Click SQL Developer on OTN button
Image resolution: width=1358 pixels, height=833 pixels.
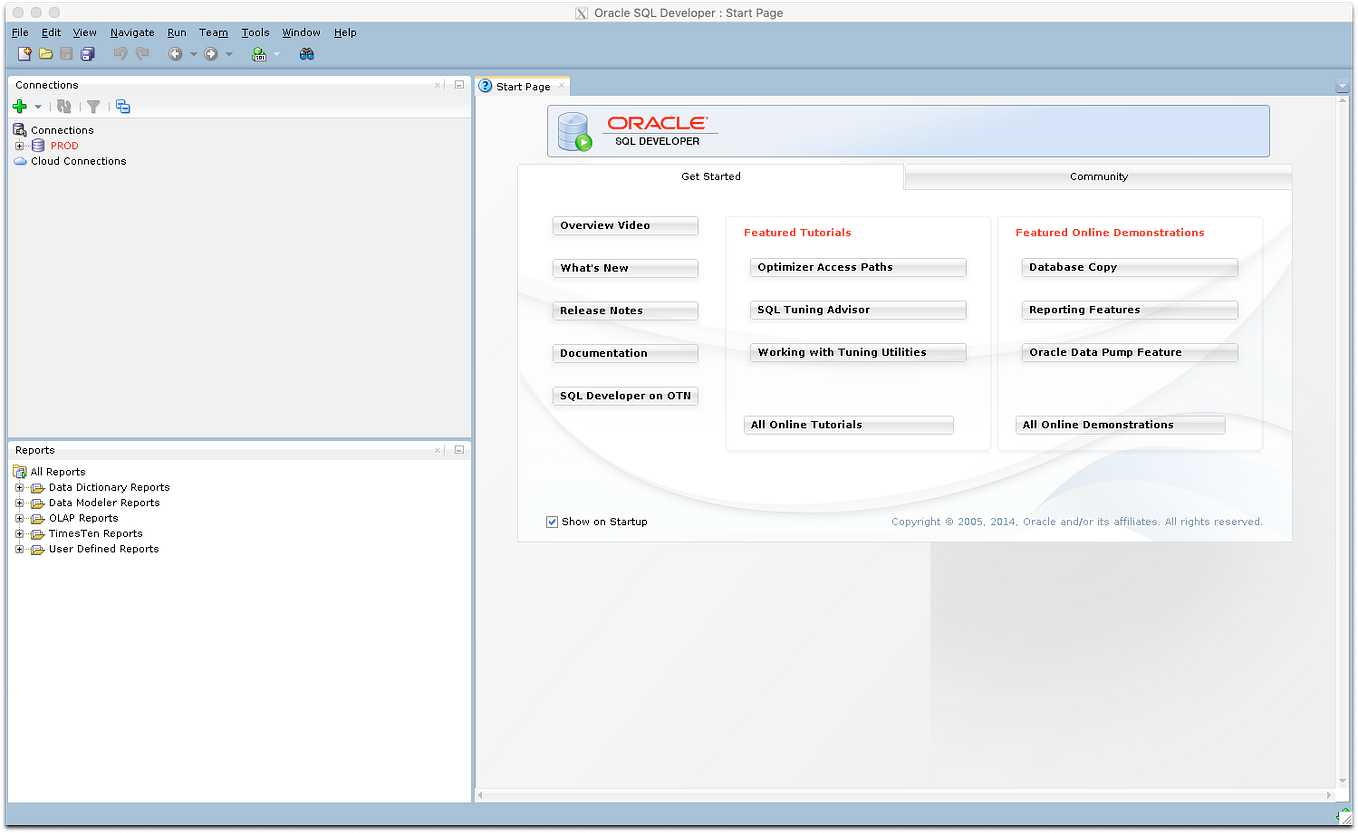tap(625, 396)
